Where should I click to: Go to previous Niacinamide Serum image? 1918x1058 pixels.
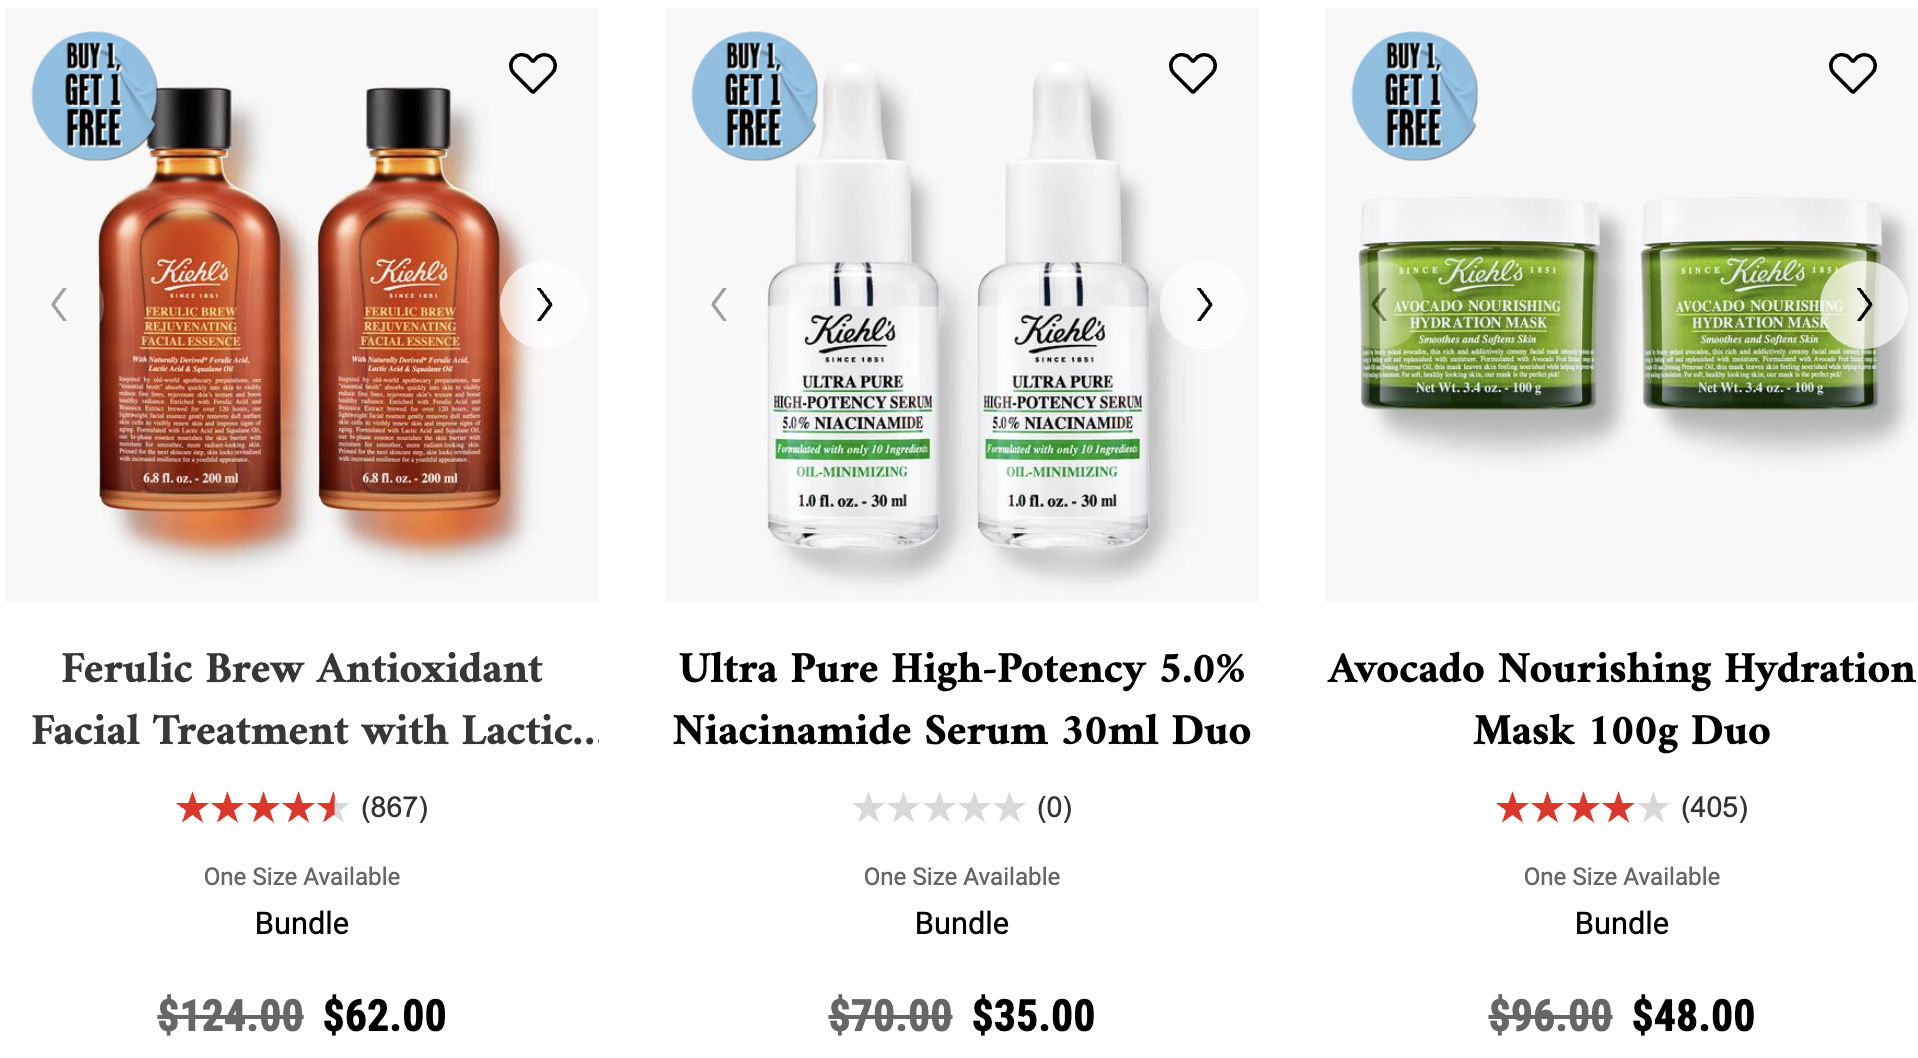[x=720, y=304]
